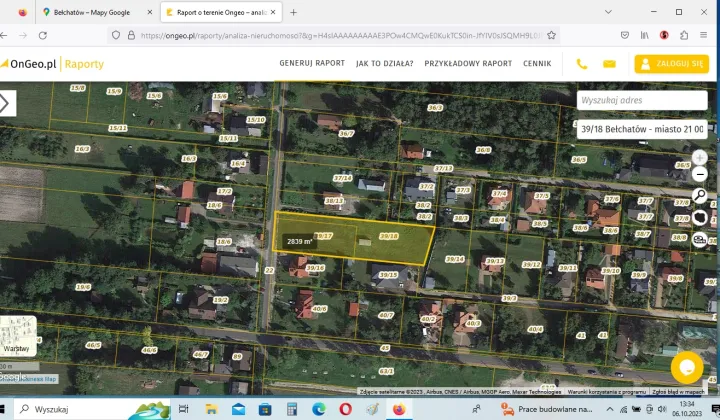Image resolution: width=720 pixels, height=420 pixels.
Task: Open File Explorer from the taskbar
Action: (211, 409)
